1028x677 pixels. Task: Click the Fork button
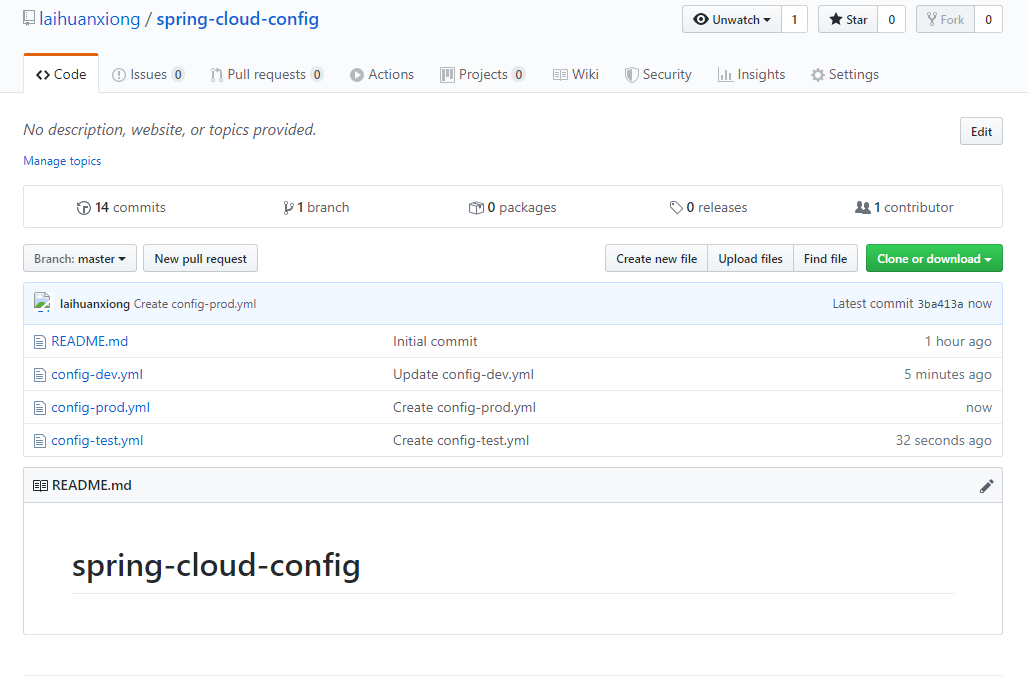[x=945, y=20]
